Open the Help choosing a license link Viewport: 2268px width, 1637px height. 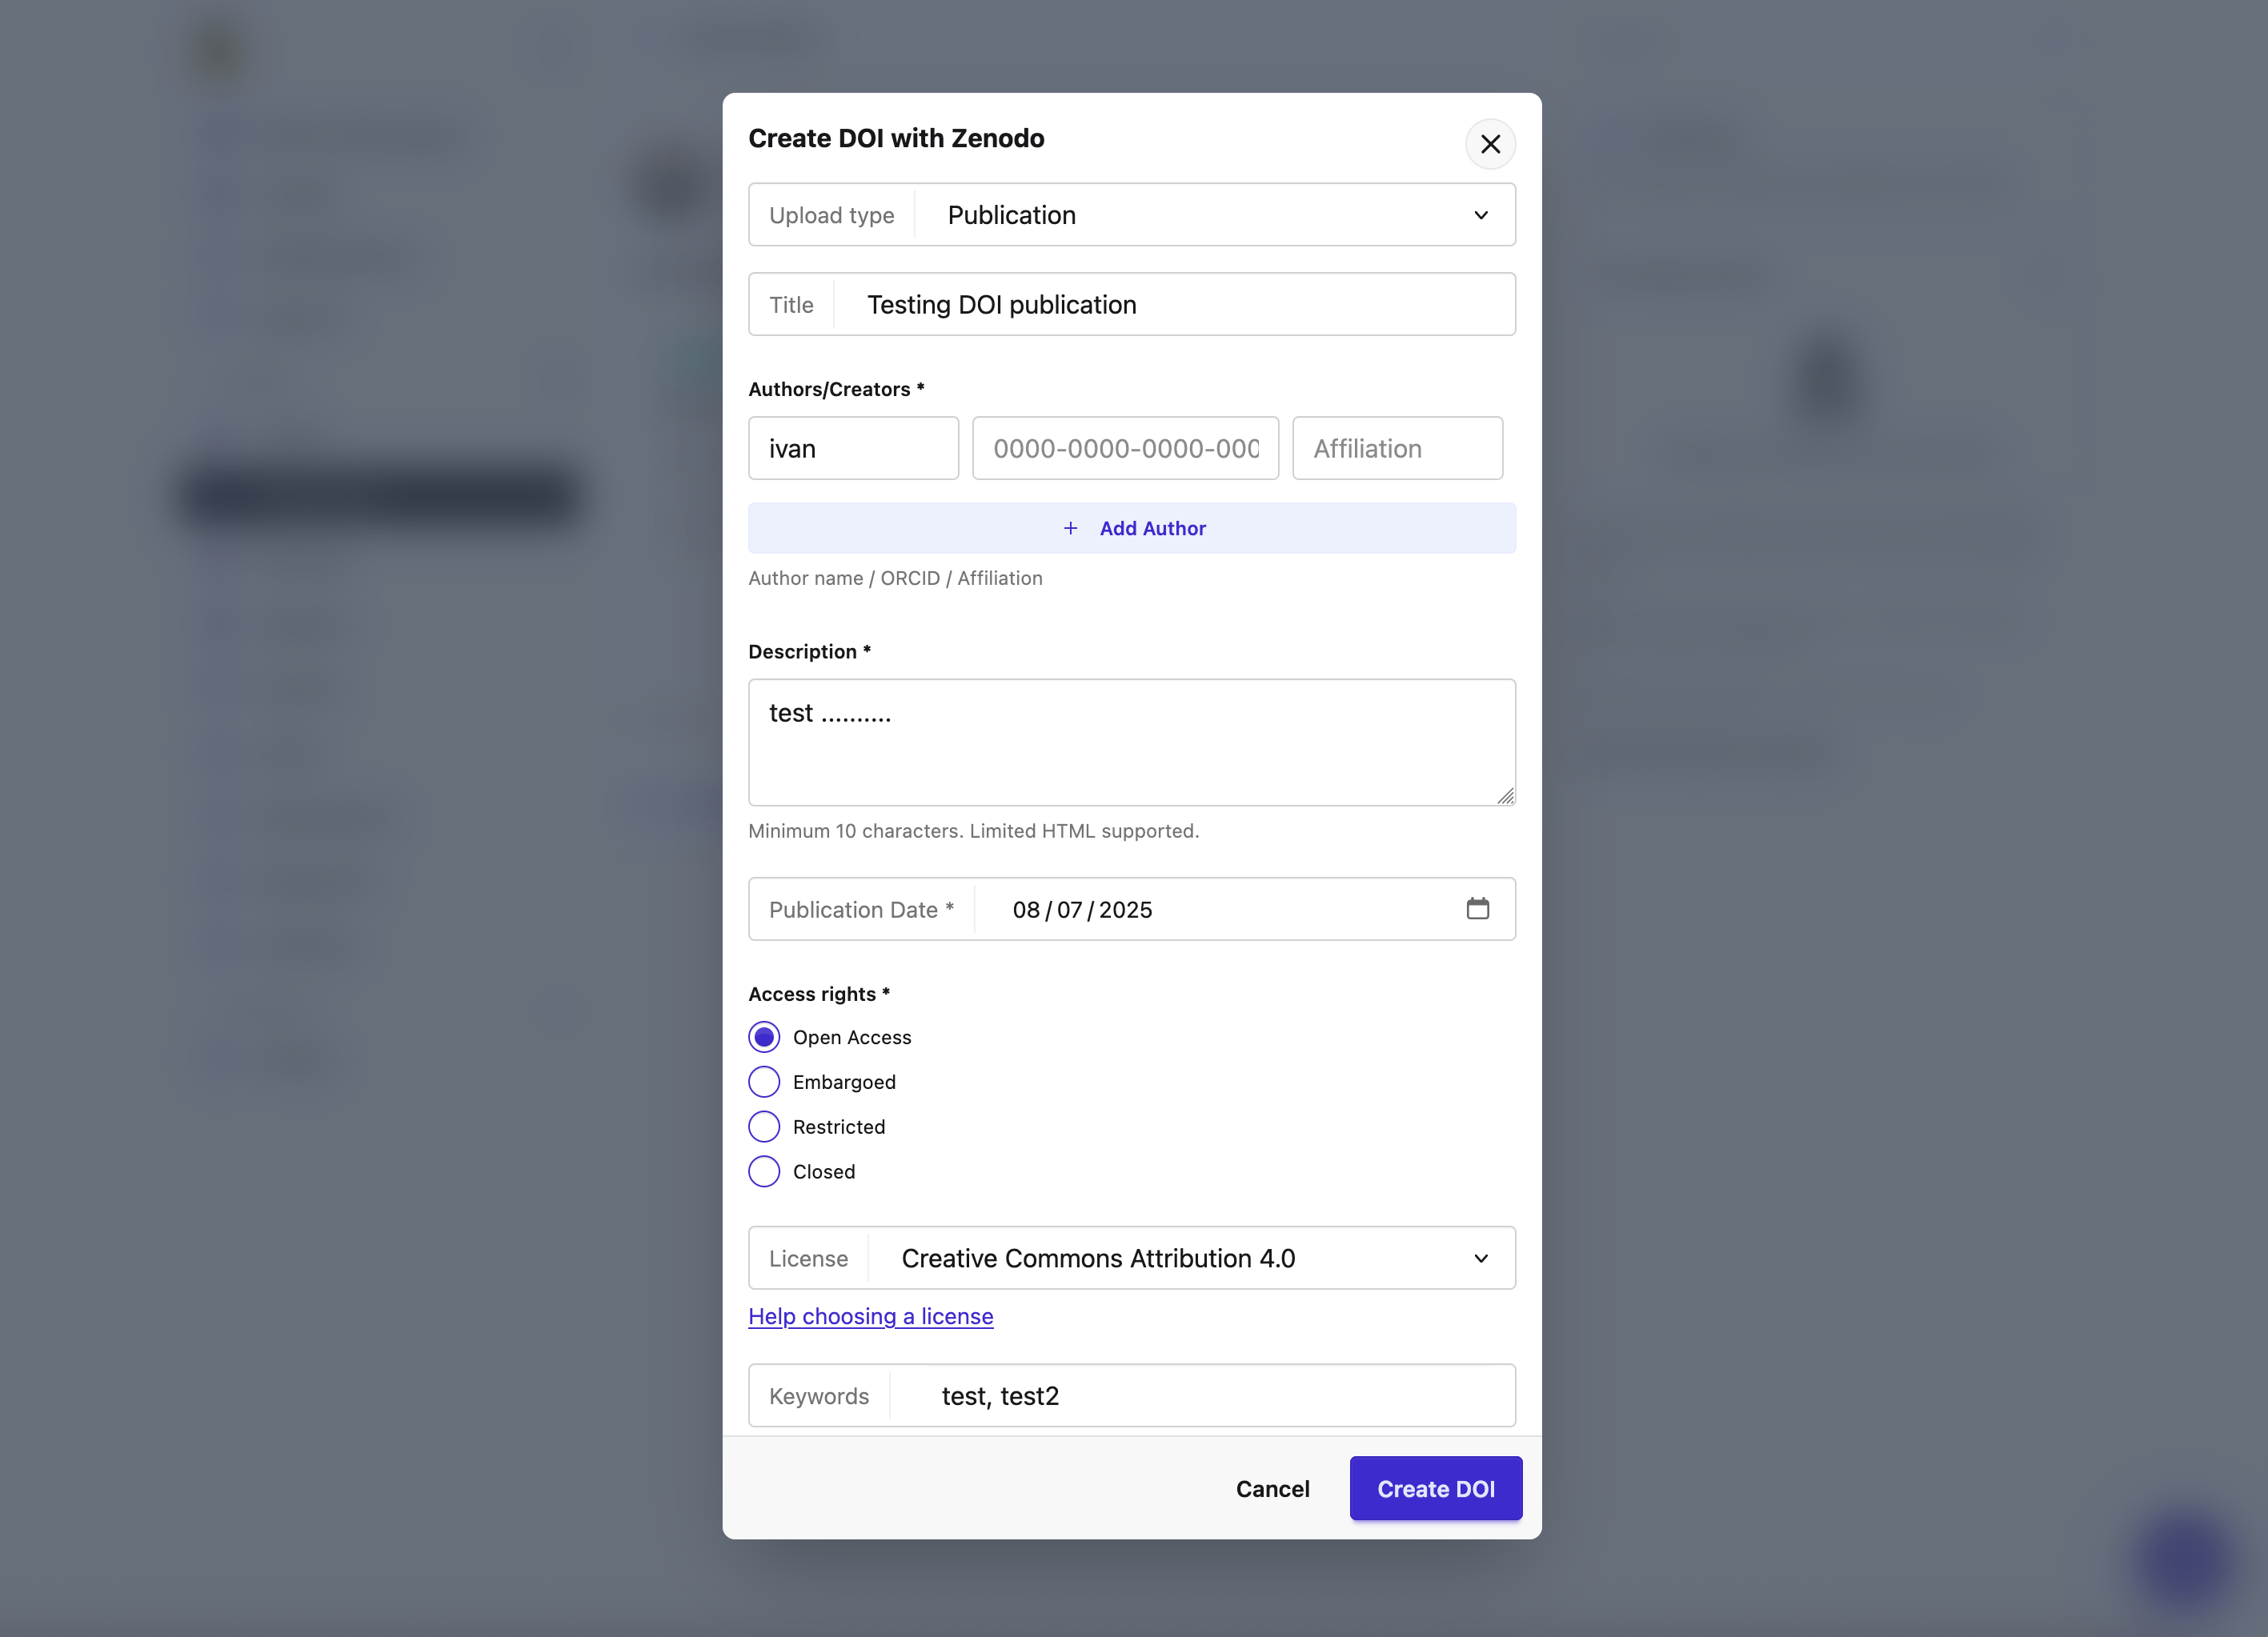(x=870, y=1316)
